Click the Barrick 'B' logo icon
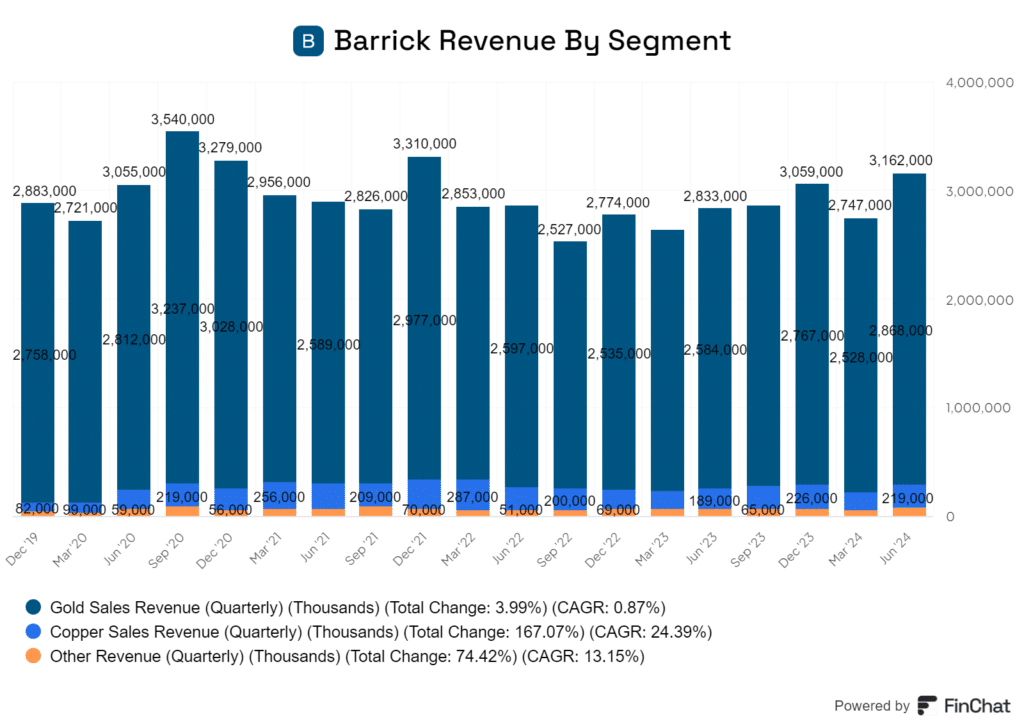This screenshot has height=726, width=1024. [x=308, y=41]
